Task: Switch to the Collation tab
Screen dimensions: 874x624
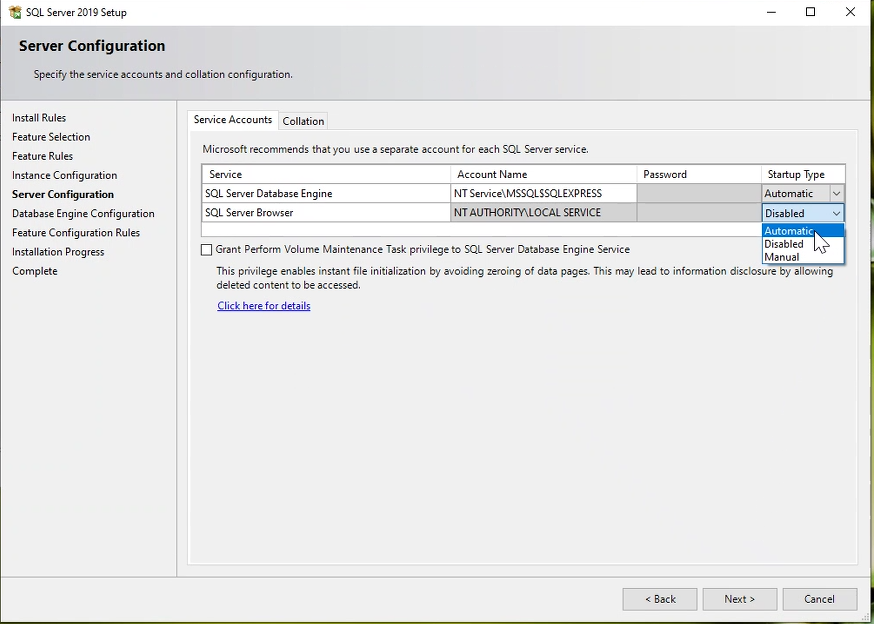Action: pyautogui.click(x=303, y=121)
